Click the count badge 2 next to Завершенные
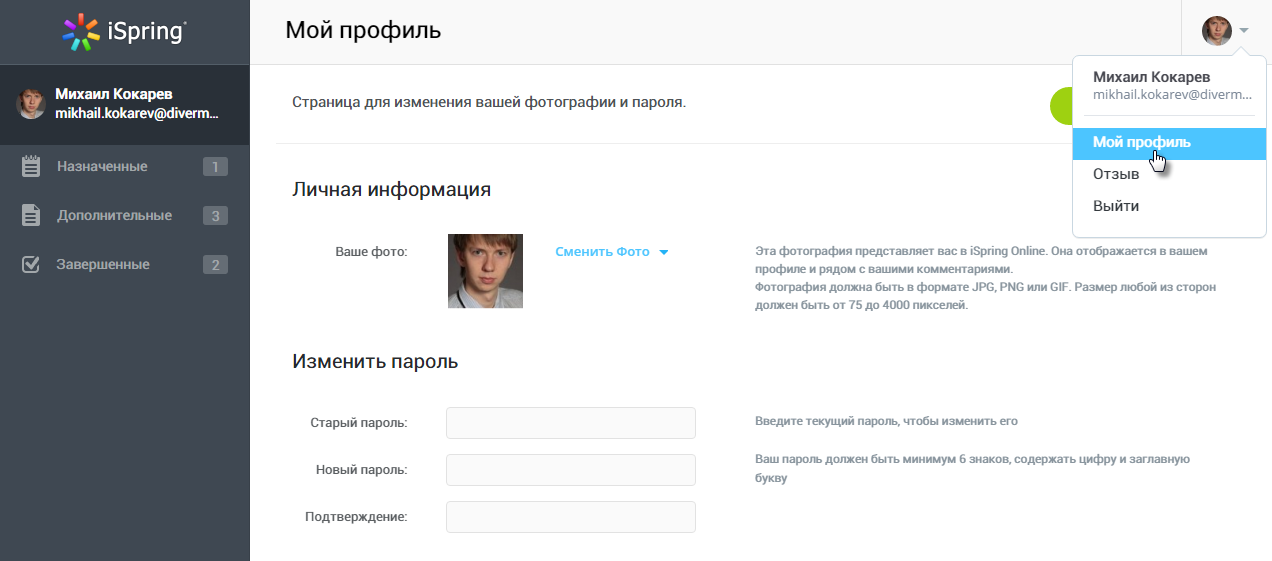1272x561 pixels. click(215, 265)
